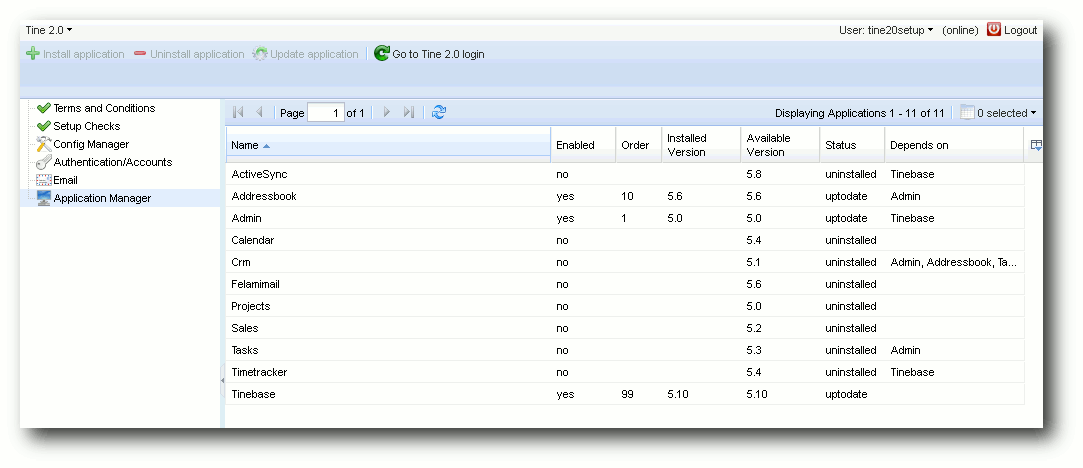
Task: Sort by Enabled column header
Action: [x=583, y=145]
